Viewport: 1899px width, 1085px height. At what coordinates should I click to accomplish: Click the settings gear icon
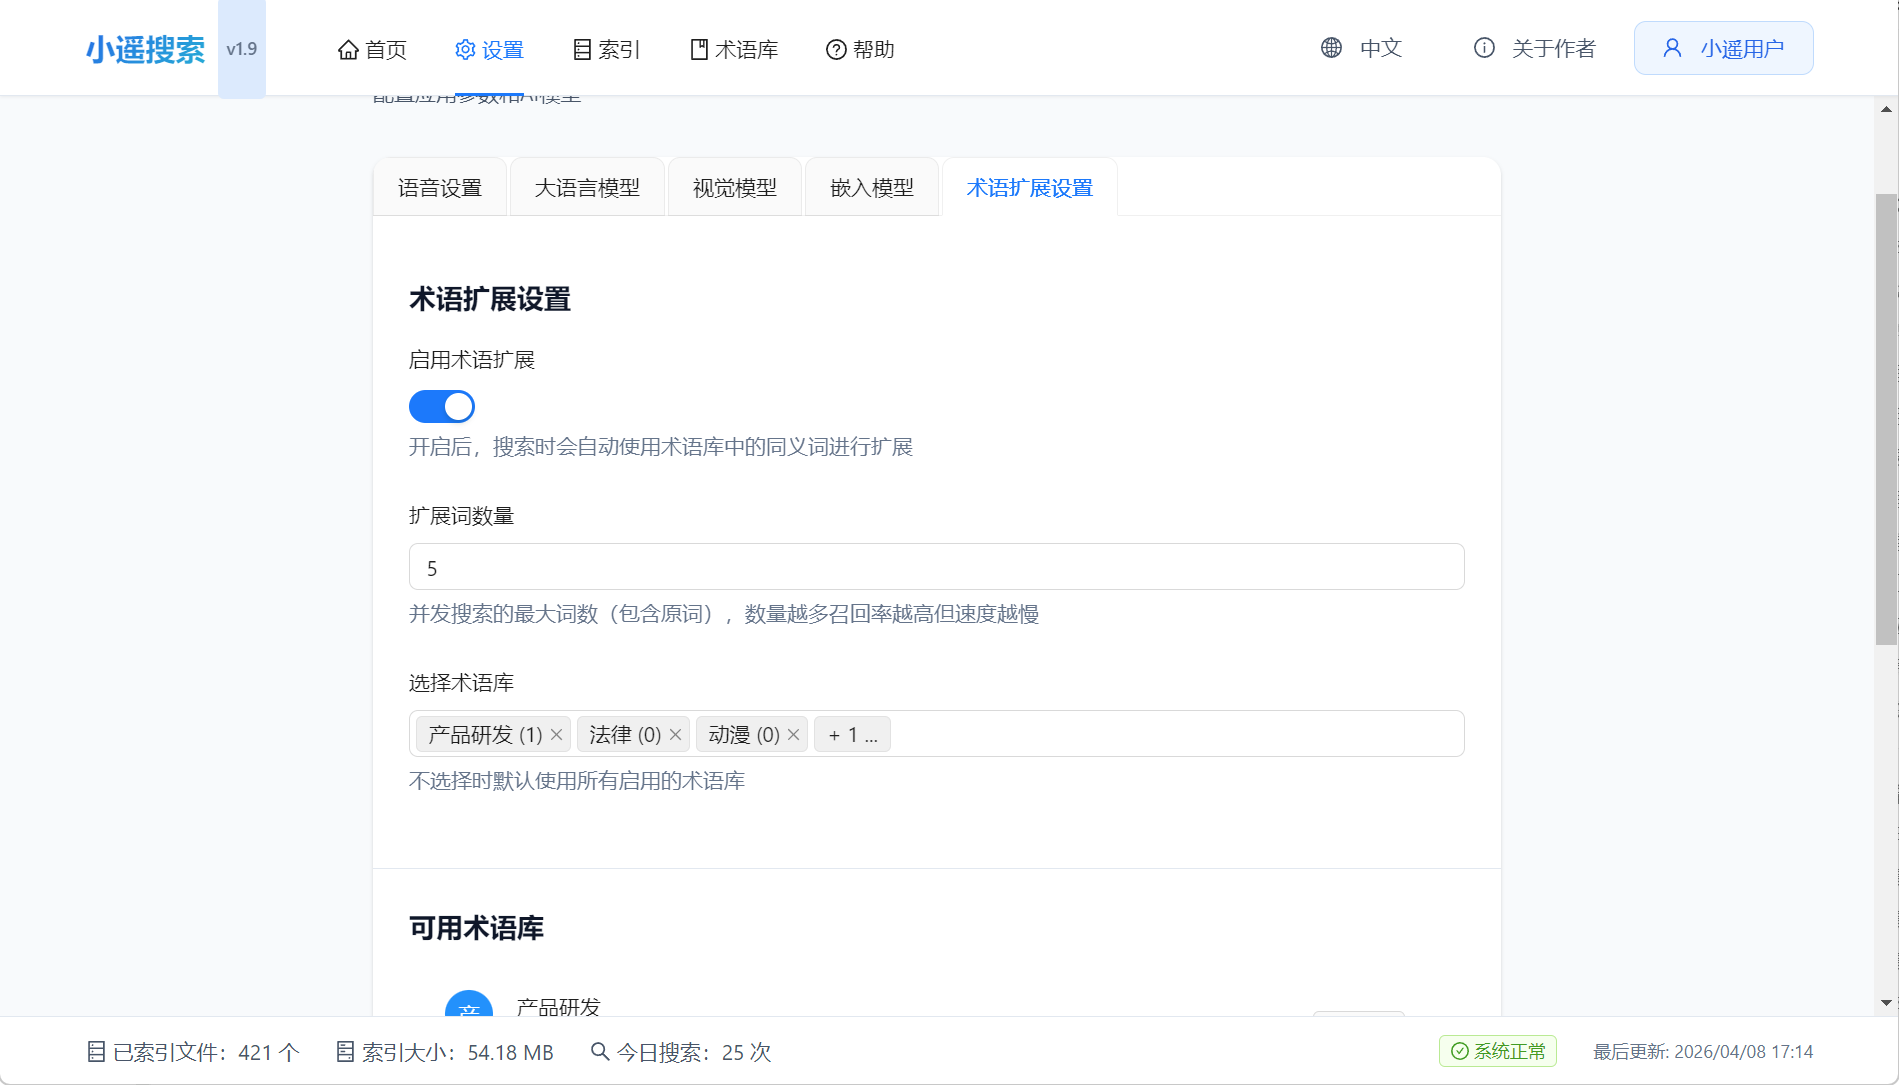click(465, 50)
